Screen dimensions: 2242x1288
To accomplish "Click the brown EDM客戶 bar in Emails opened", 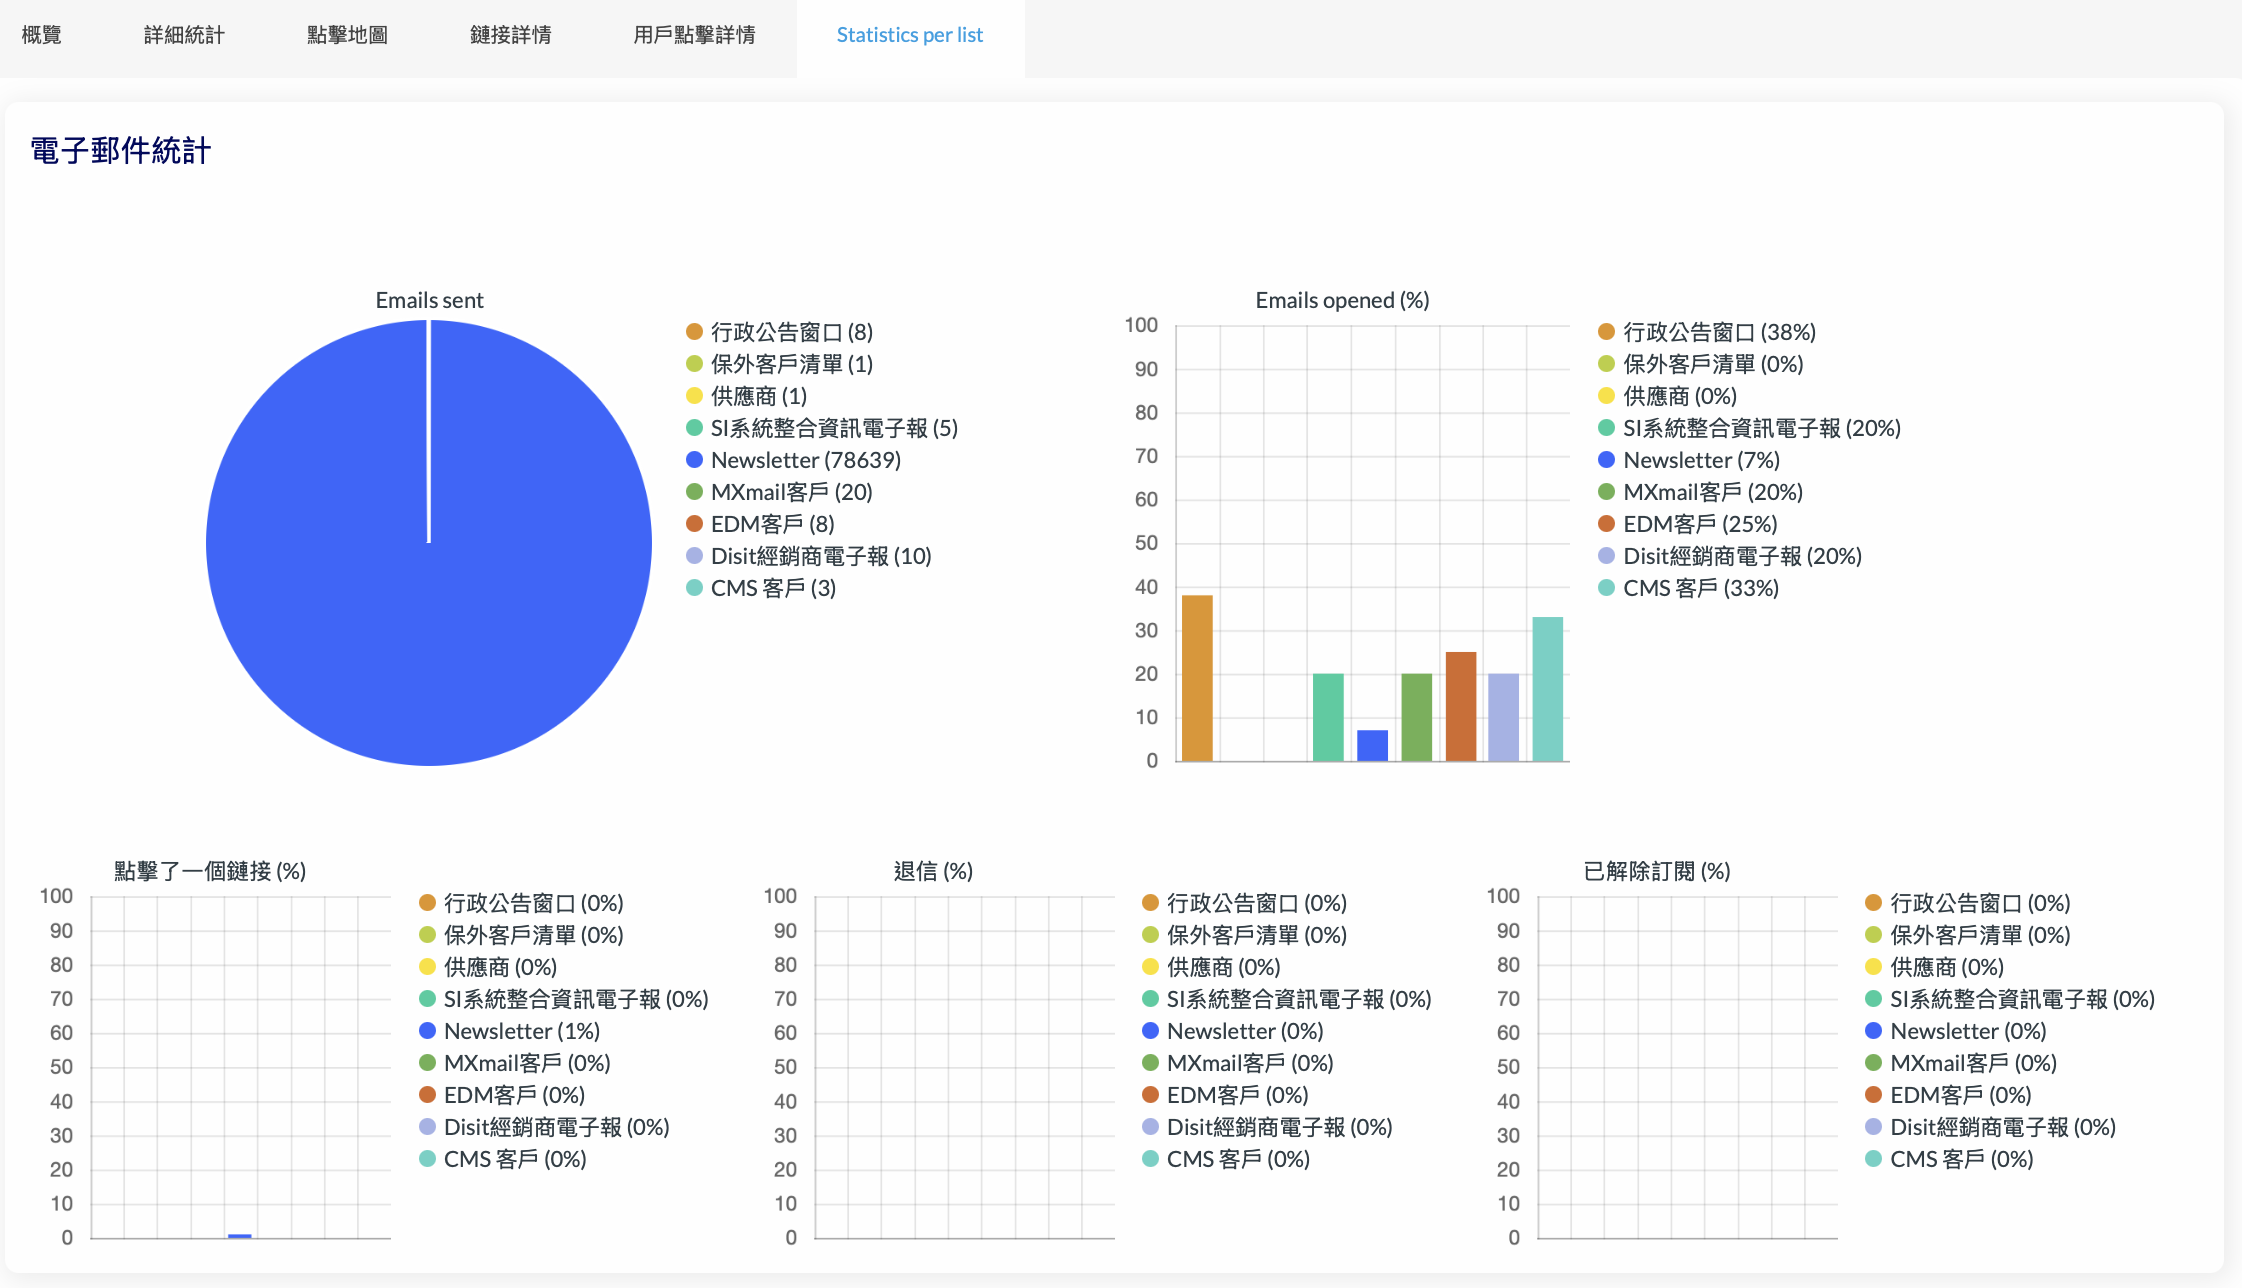I will point(1460,706).
